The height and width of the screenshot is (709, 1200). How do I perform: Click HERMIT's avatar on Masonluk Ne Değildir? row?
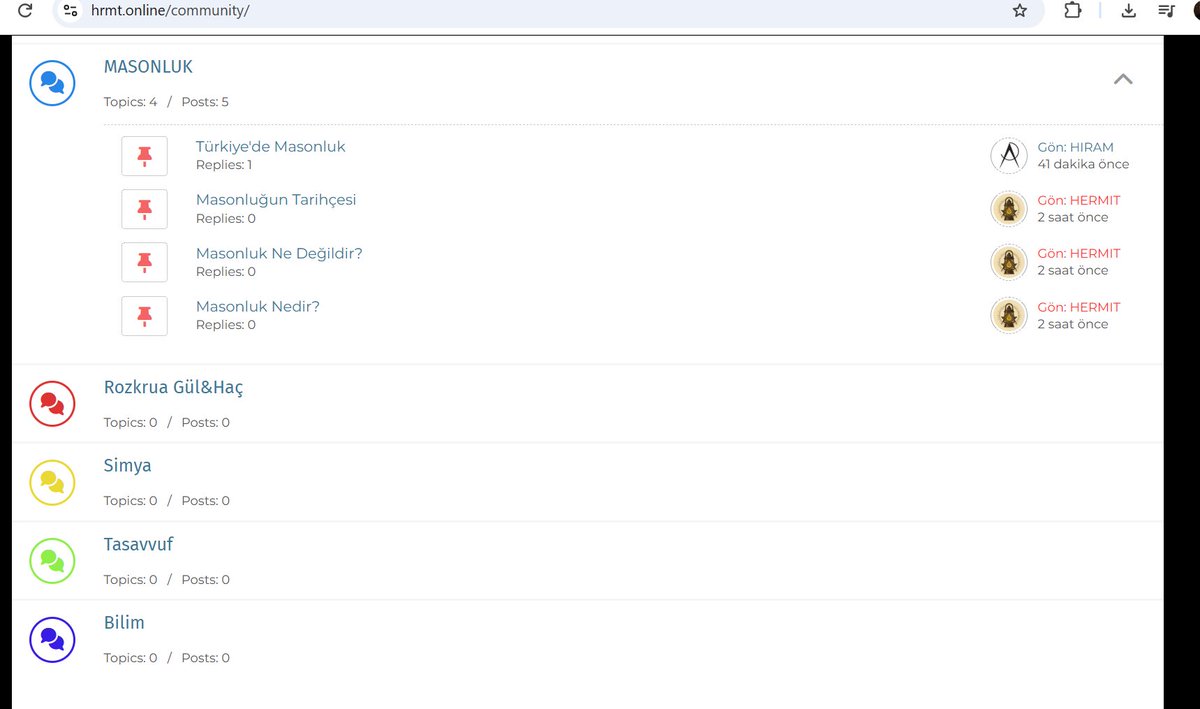1009,262
